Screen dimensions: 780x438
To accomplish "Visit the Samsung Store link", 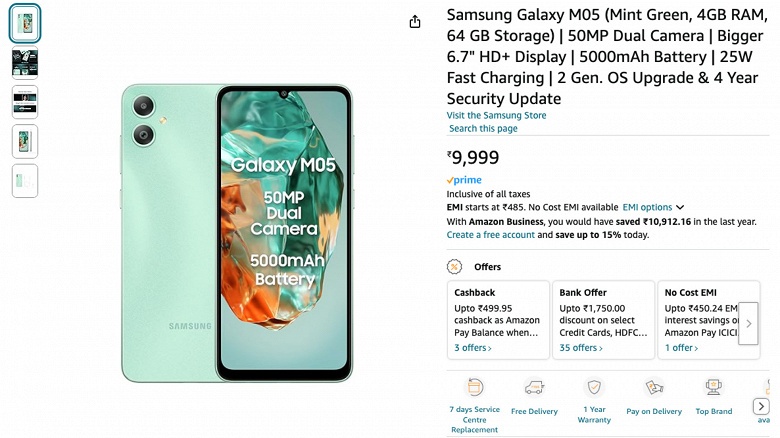I will [496, 116].
